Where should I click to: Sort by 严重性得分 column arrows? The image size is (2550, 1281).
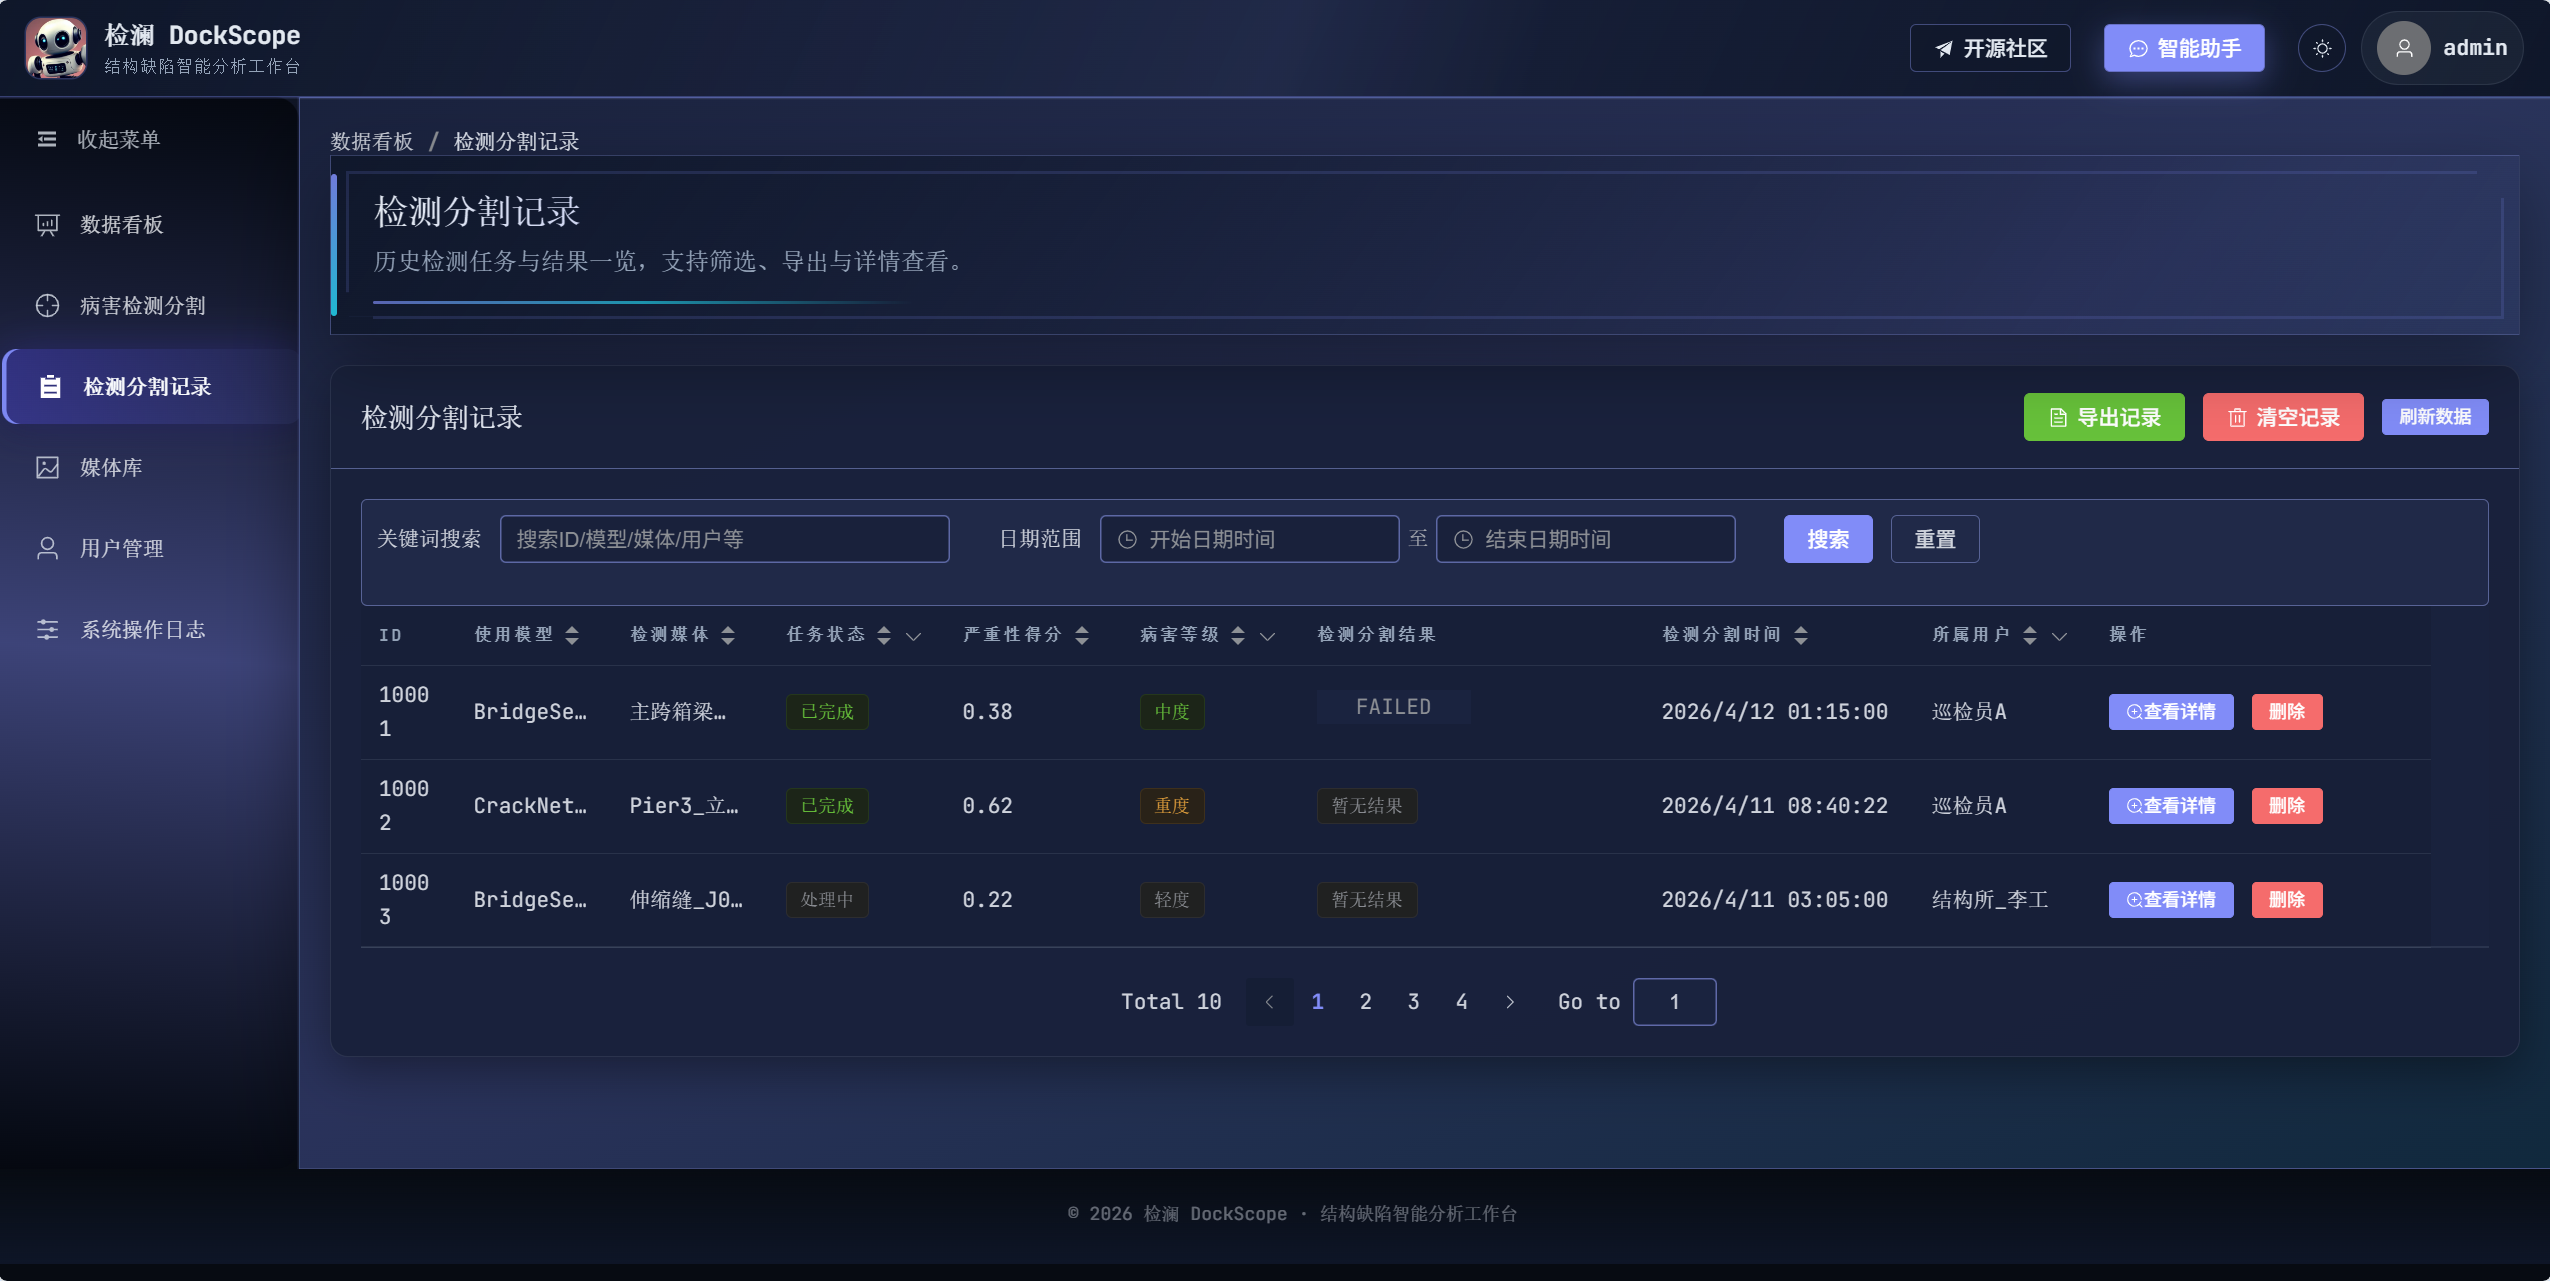pyautogui.click(x=1082, y=635)
